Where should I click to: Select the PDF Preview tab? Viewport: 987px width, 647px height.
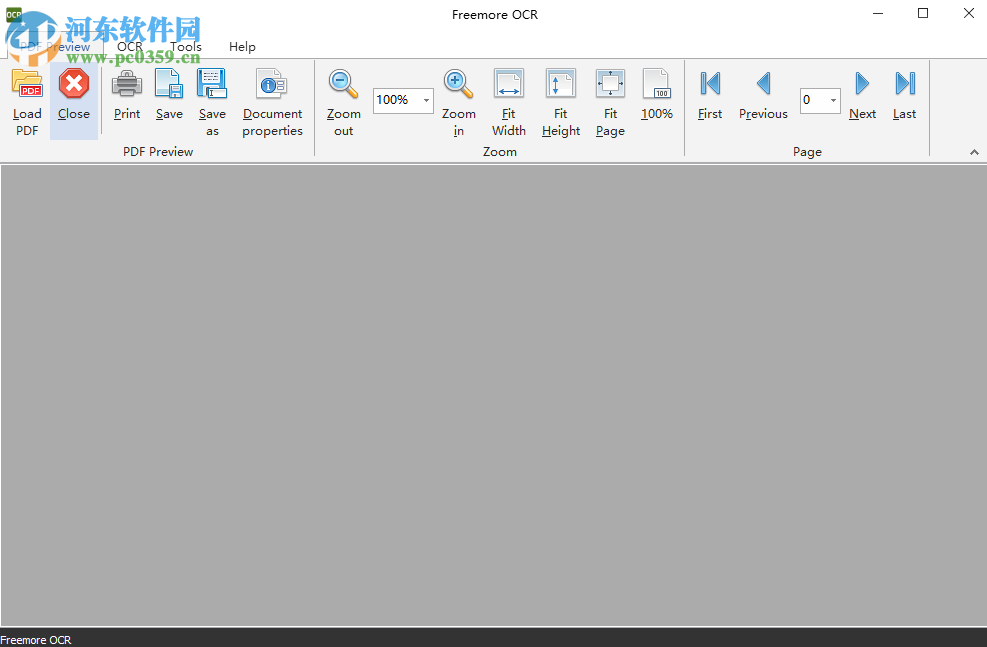tap(55, 47)
